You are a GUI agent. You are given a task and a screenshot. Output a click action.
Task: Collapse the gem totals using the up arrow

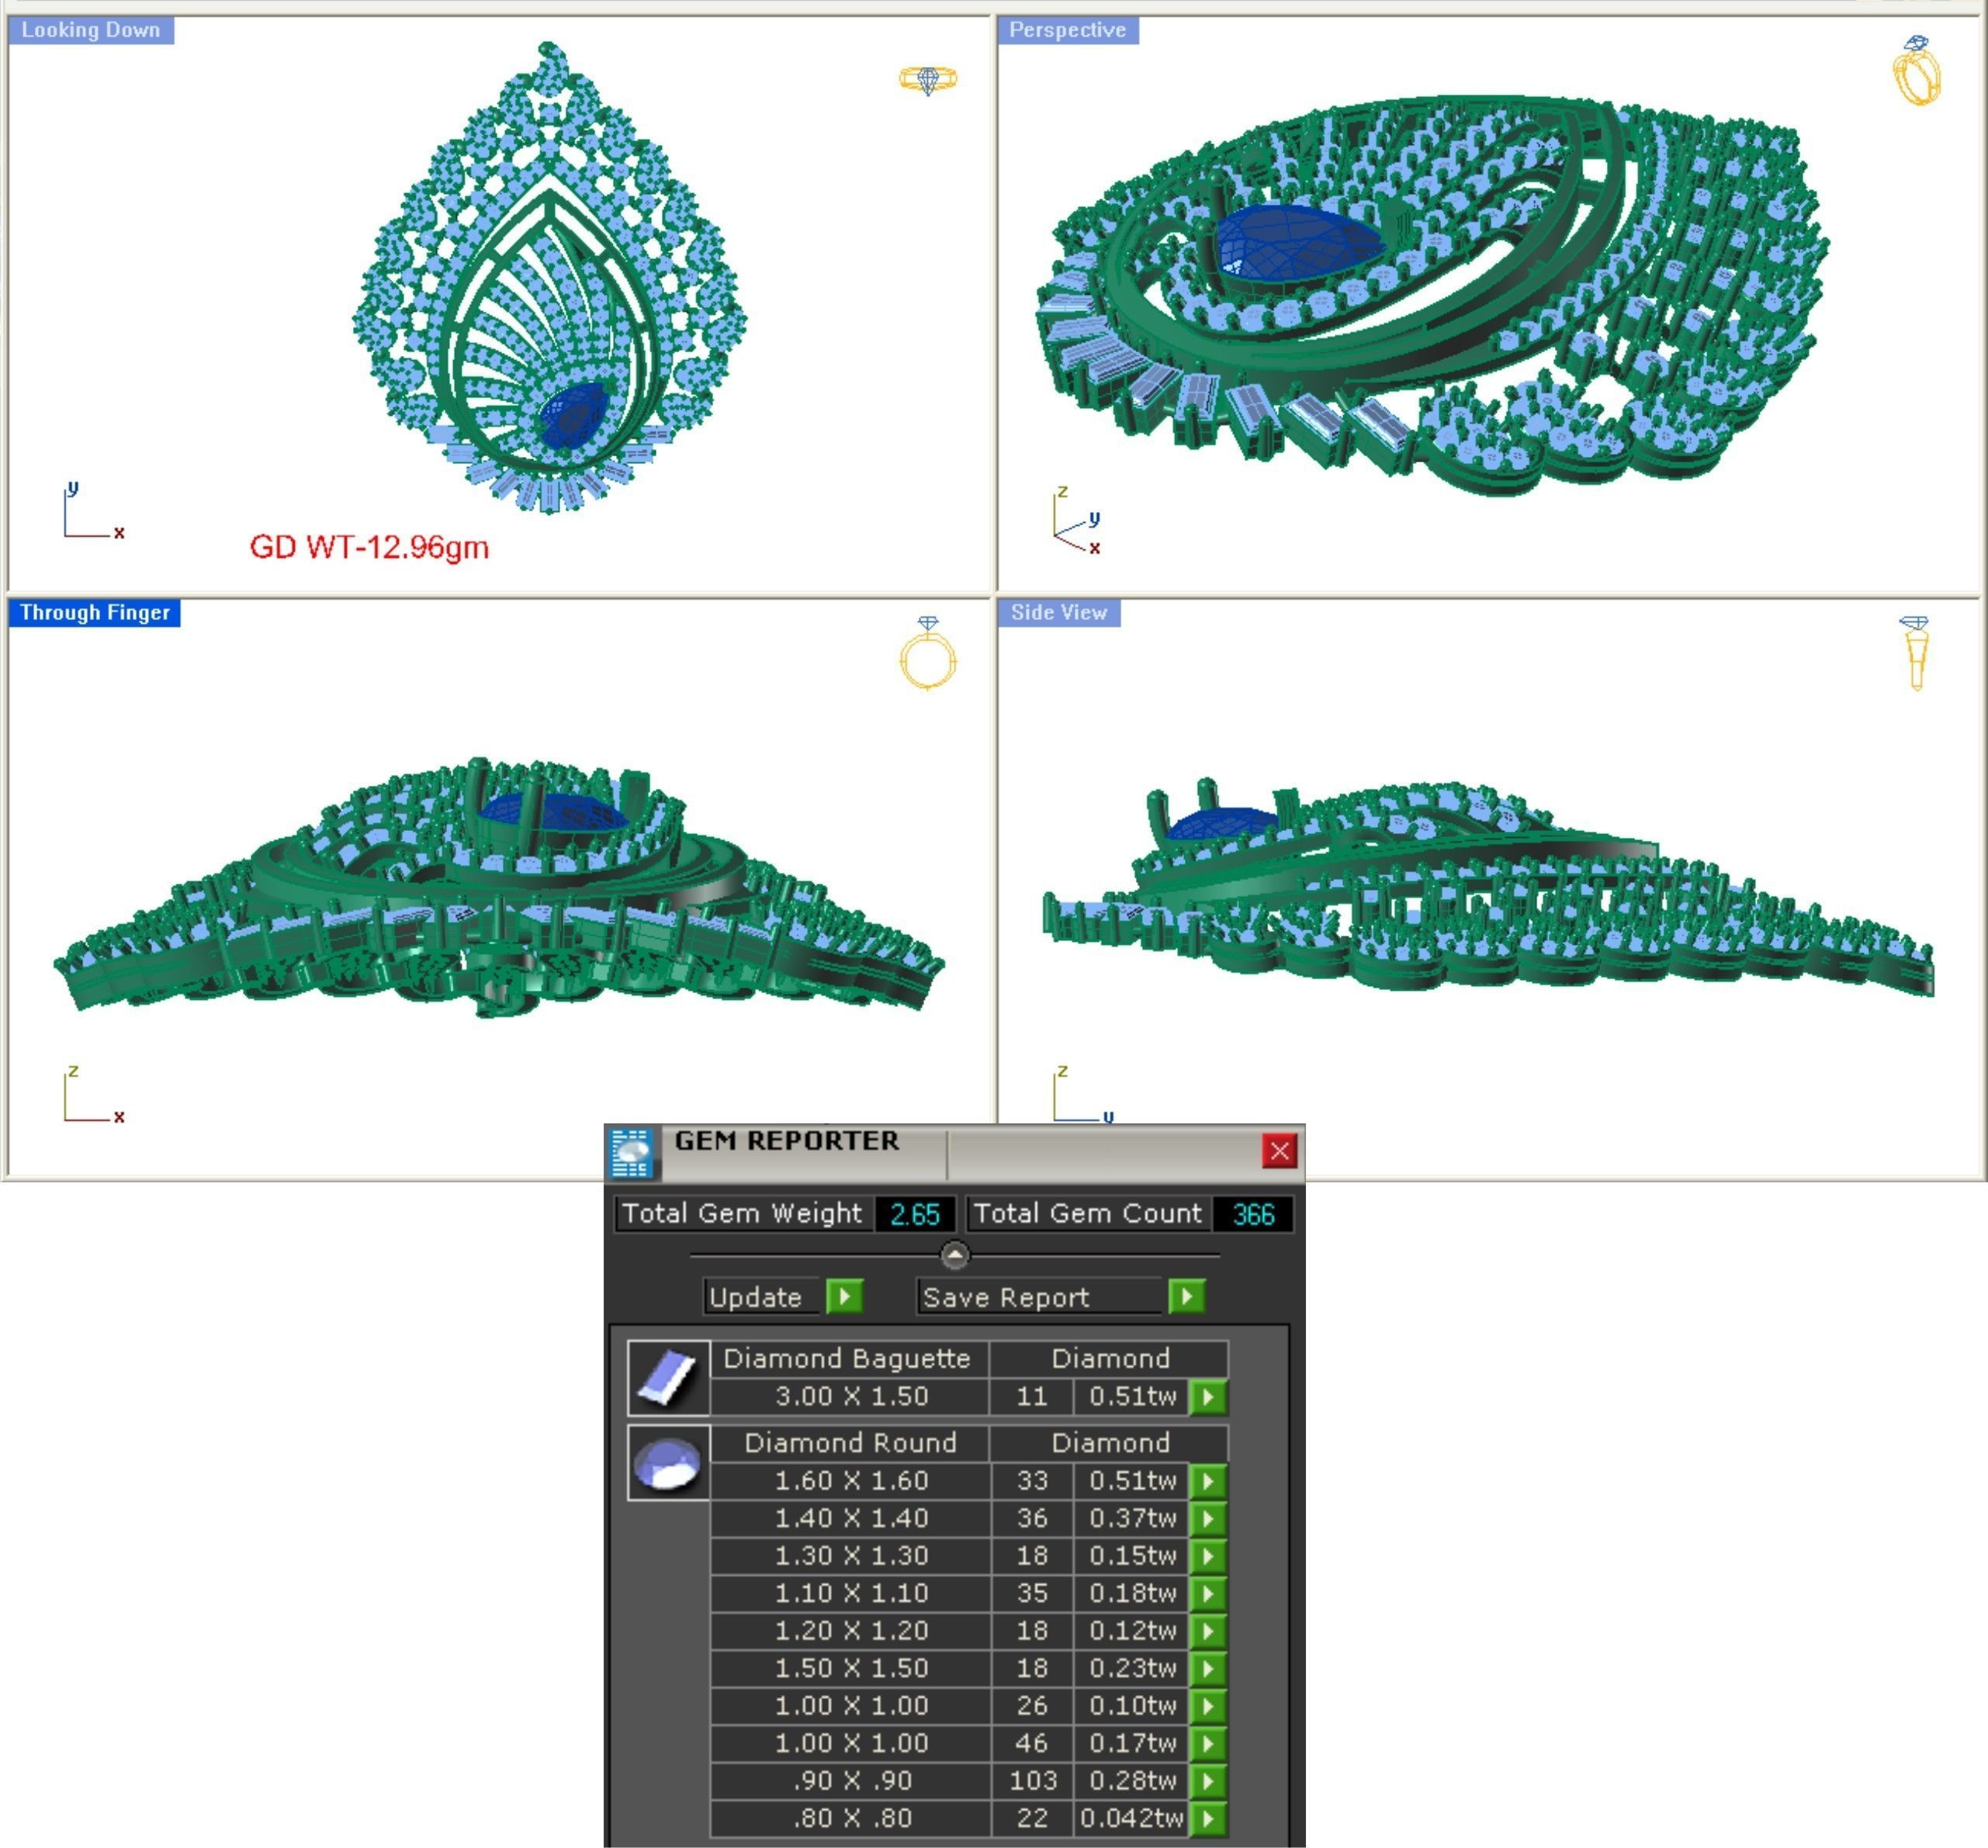(955, 1254)
